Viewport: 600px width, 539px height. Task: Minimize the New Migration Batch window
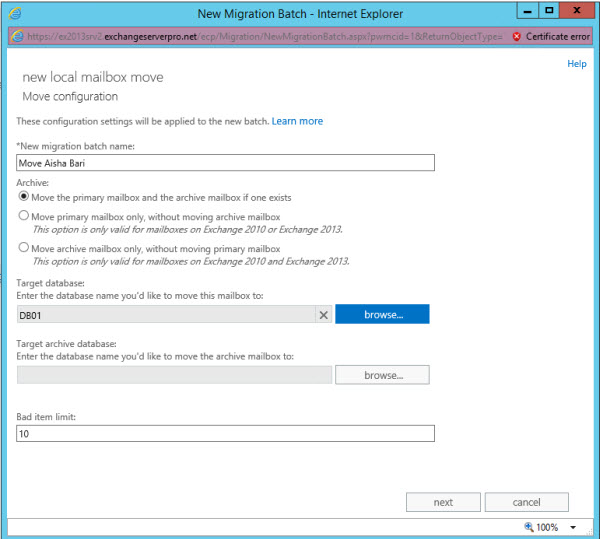coord(526,12)
